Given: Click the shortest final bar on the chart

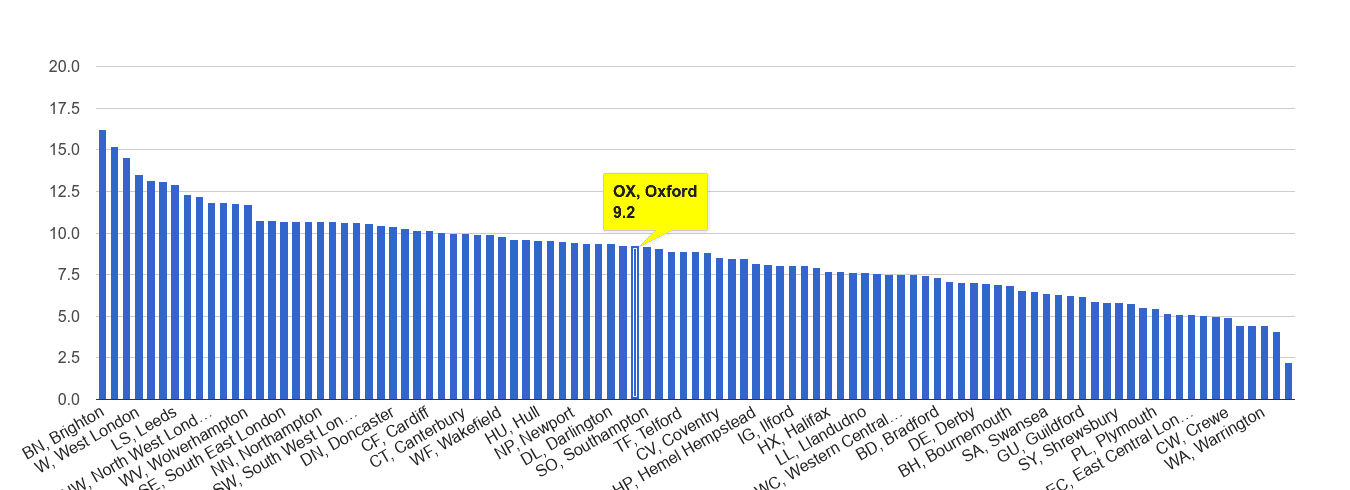Looking at the screenshot, I should (x=1289, y=381).
